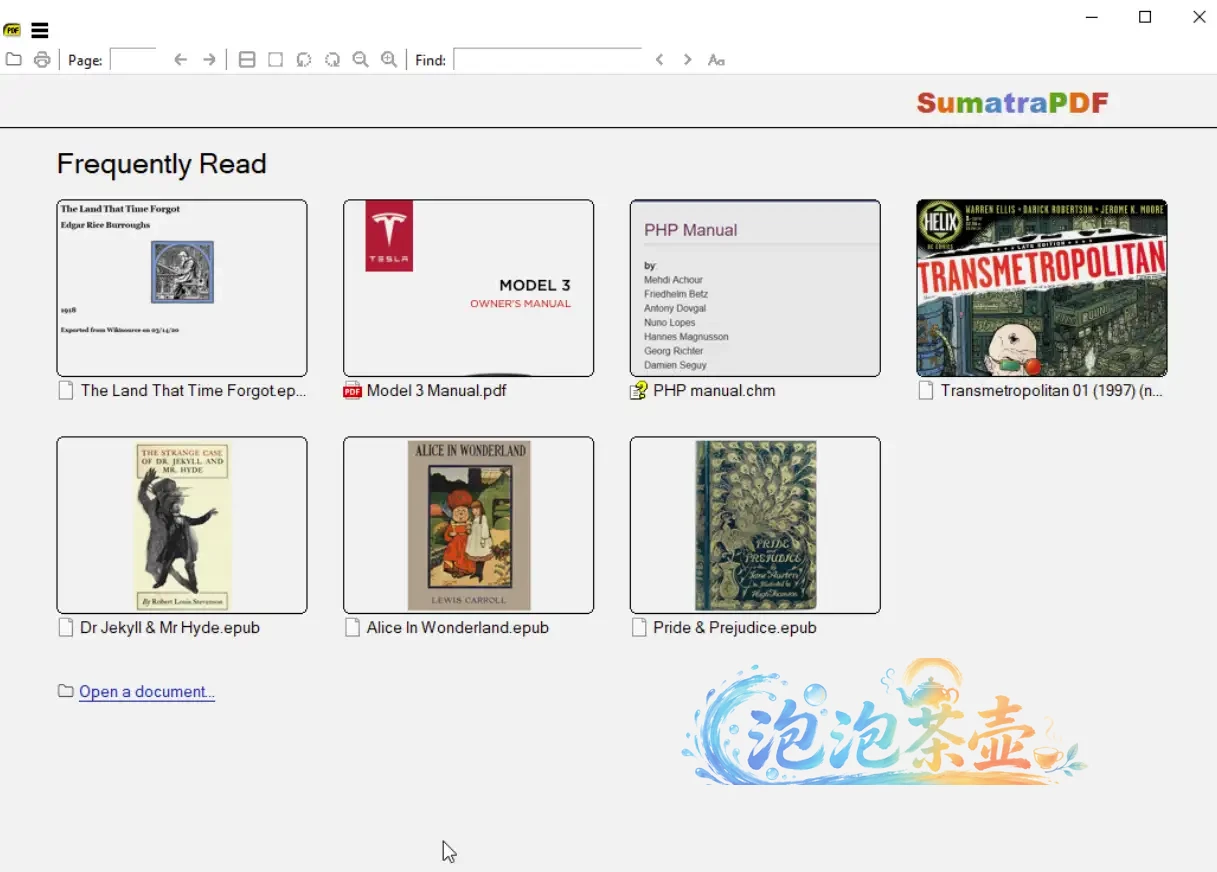Open the Transmetropolitan comic thumbnail
Viewport: 1217px width, 872px height.
pos(1042,288)
